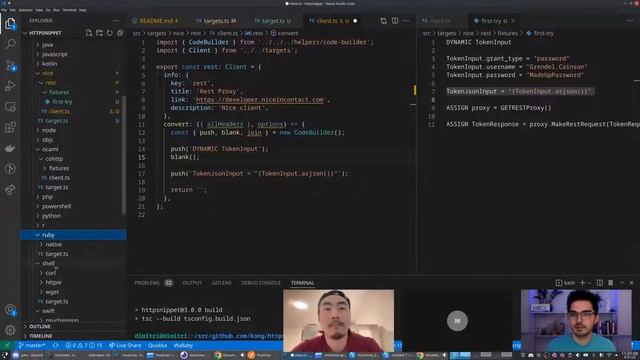Create a new folder in HTTPSNIPPET

click(99, 33)
